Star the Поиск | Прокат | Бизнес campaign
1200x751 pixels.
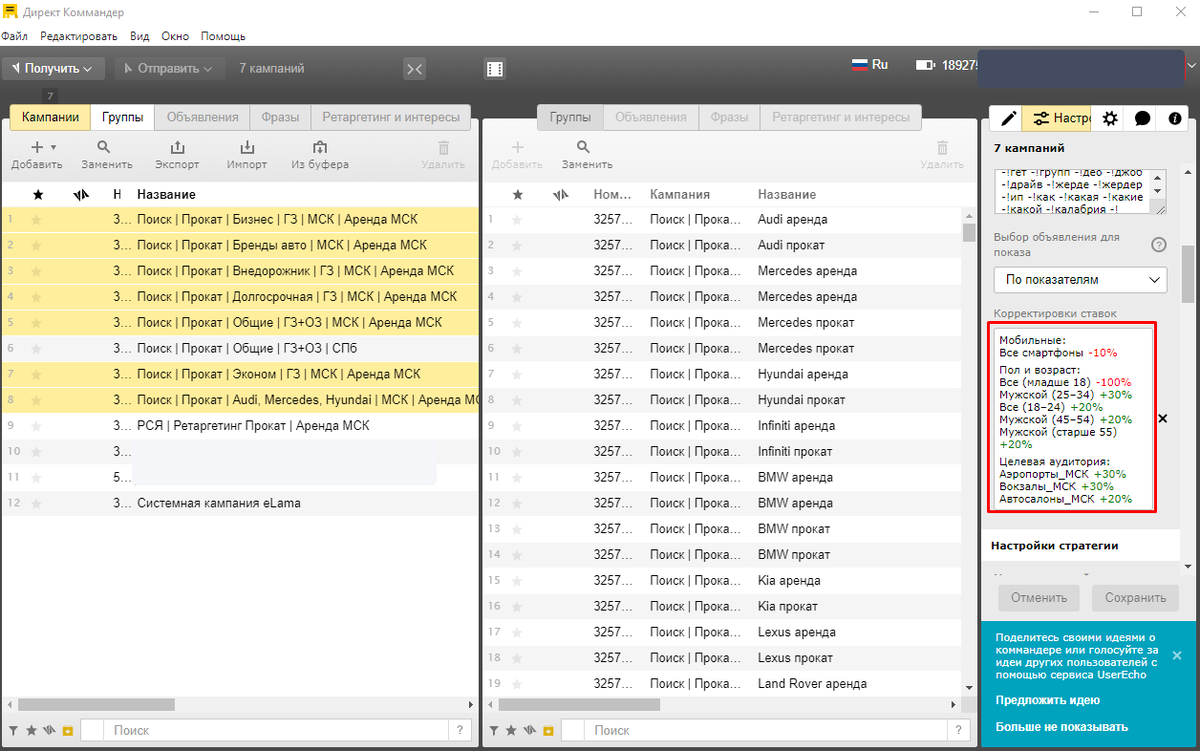coord(38,219)
